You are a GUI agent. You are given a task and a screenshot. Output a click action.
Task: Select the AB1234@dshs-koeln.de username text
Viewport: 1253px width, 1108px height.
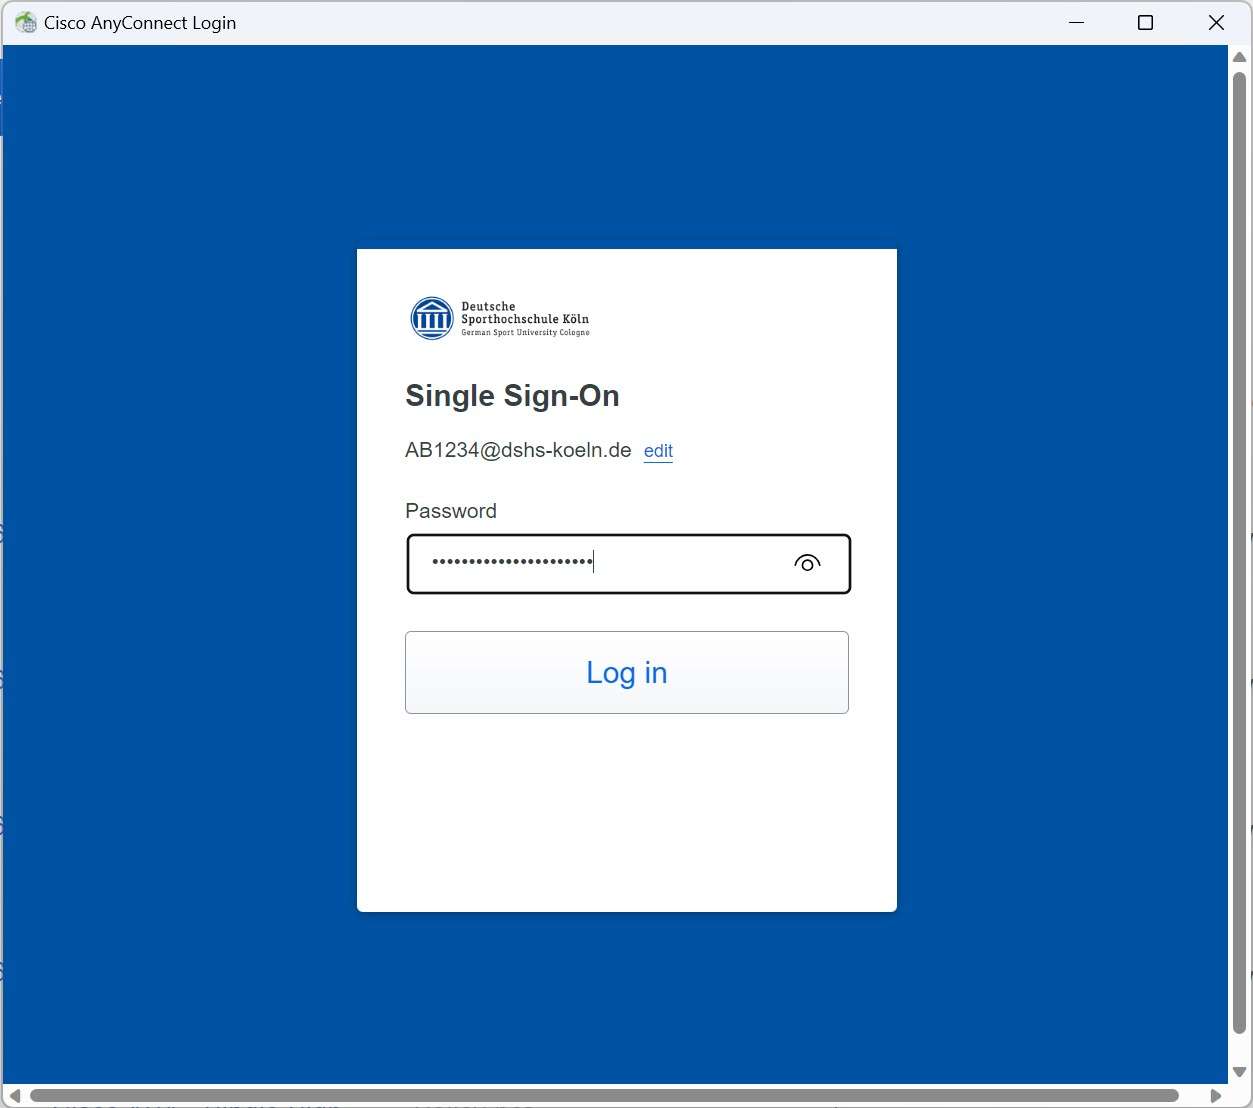pyautogui.click(x=518, y=450)
